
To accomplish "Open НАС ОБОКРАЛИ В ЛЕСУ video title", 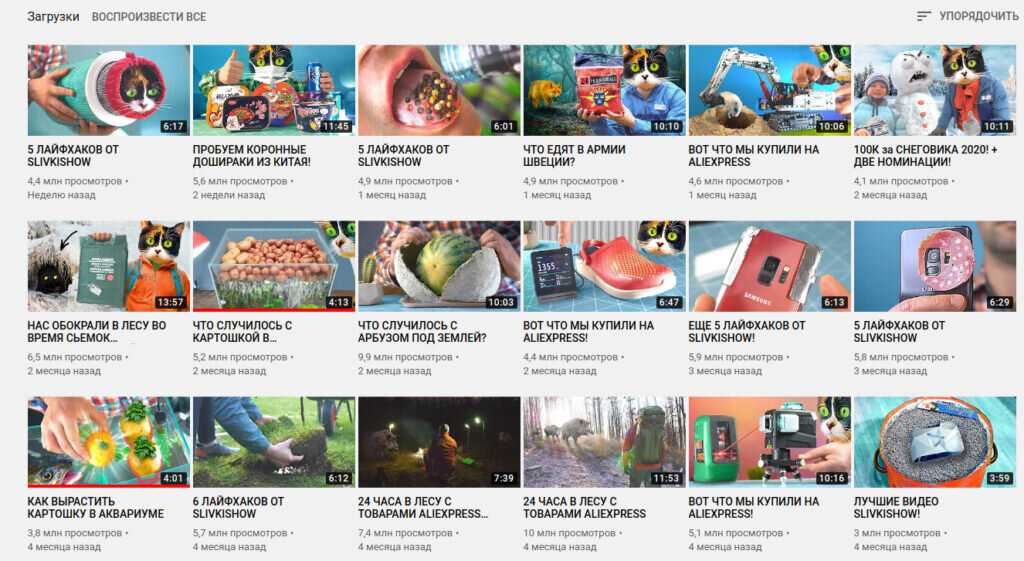I will click(97, 332).
